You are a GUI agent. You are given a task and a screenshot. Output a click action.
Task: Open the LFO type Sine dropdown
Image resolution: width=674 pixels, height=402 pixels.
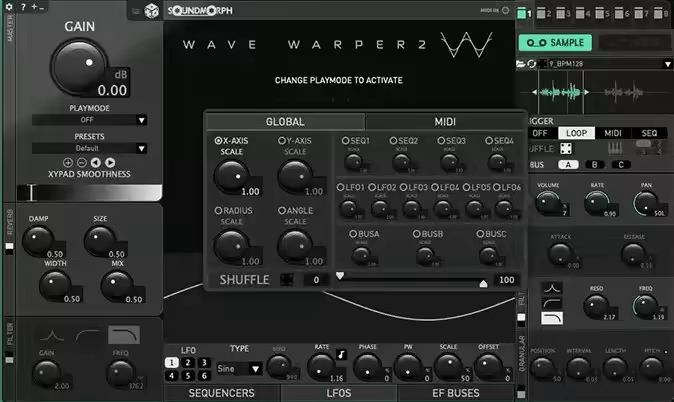click(241, 368)
